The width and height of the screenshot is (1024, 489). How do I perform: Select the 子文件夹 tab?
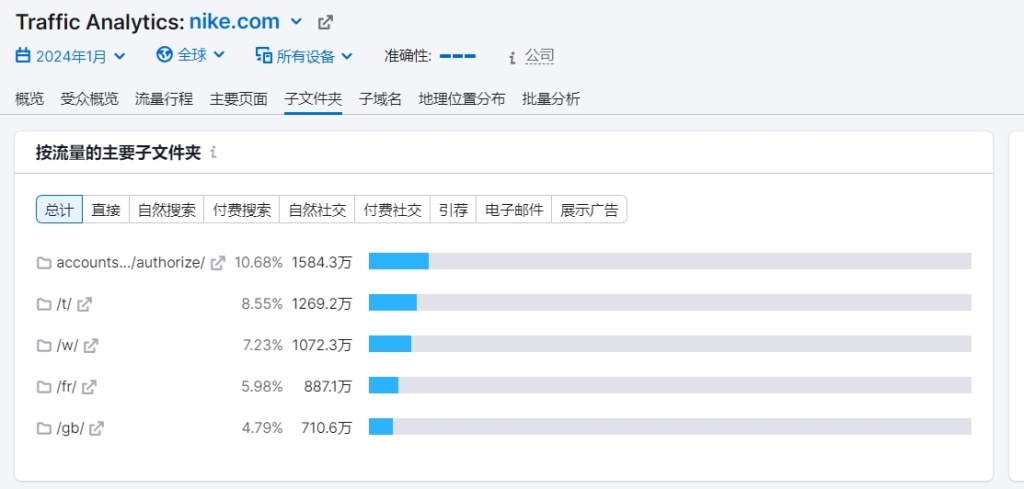click(x=313, y=99)
